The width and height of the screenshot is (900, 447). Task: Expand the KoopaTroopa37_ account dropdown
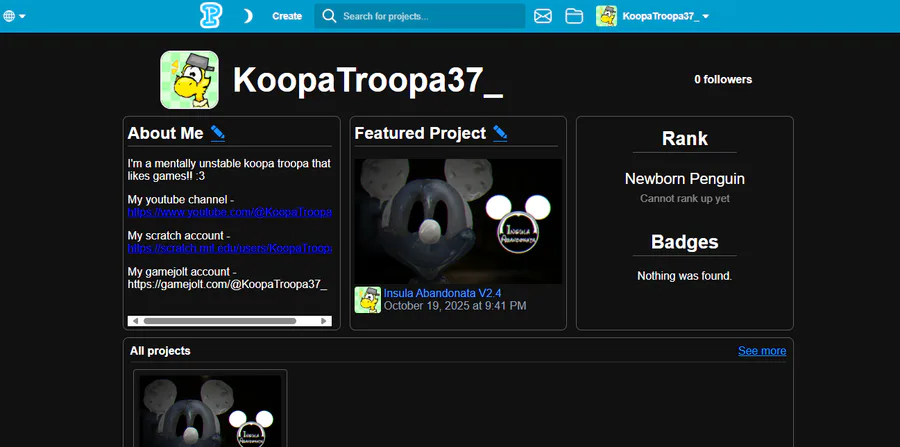[x=666, y=16]
